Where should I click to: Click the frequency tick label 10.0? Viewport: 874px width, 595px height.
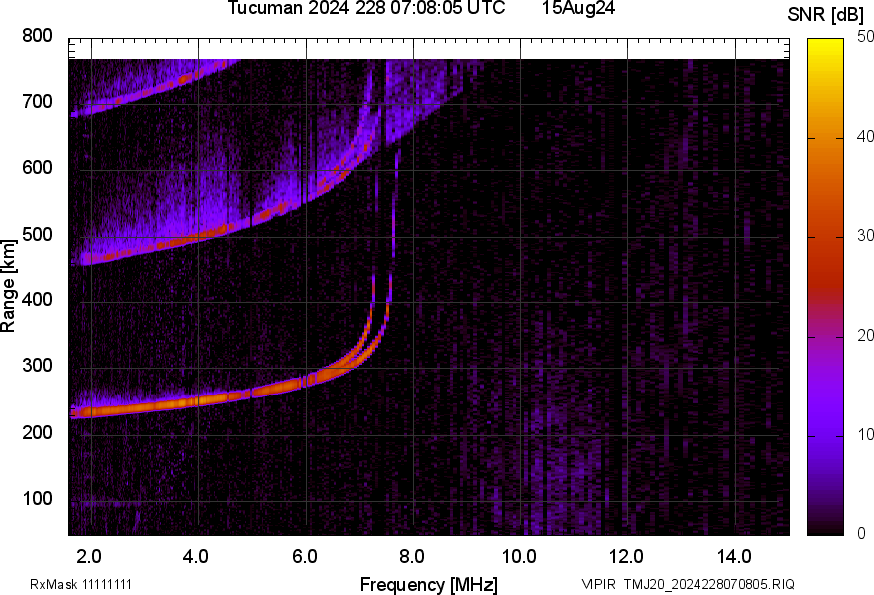click(x=519, y=556)
